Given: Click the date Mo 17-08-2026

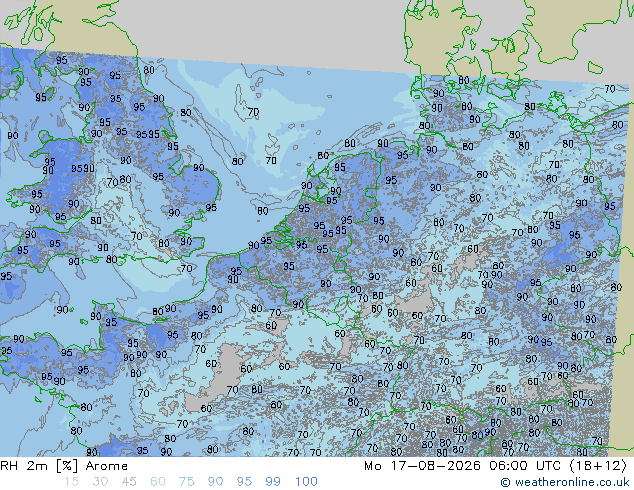Looking at the screenshot, I should click(x=422, y=466).
